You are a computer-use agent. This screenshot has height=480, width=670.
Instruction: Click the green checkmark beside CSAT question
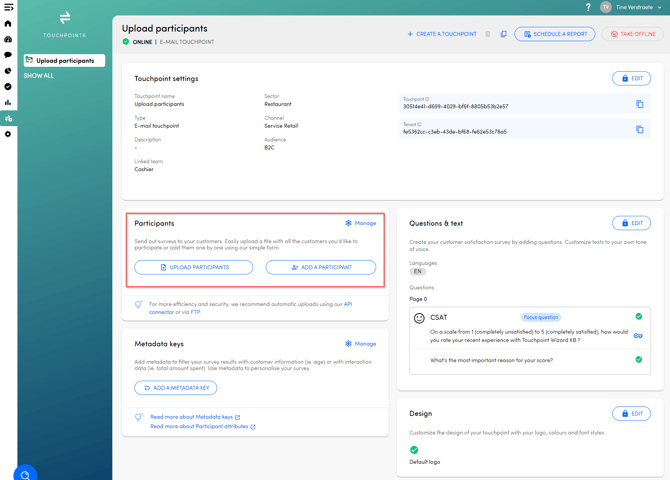click(638, 317)
